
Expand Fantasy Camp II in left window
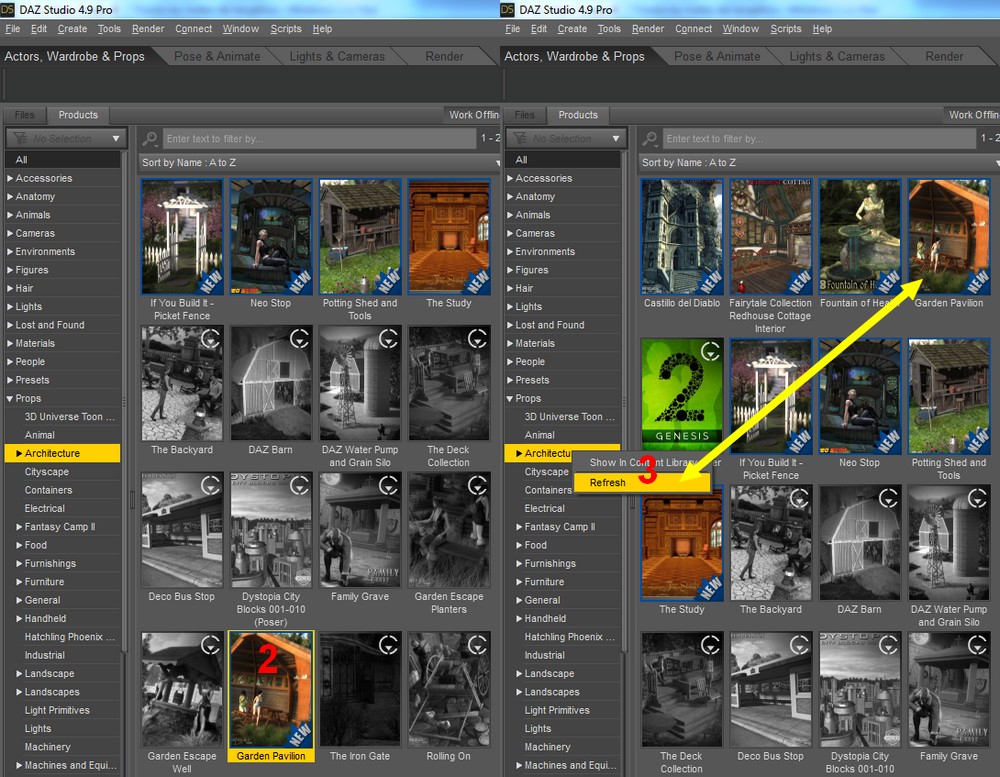pos(19,527)
